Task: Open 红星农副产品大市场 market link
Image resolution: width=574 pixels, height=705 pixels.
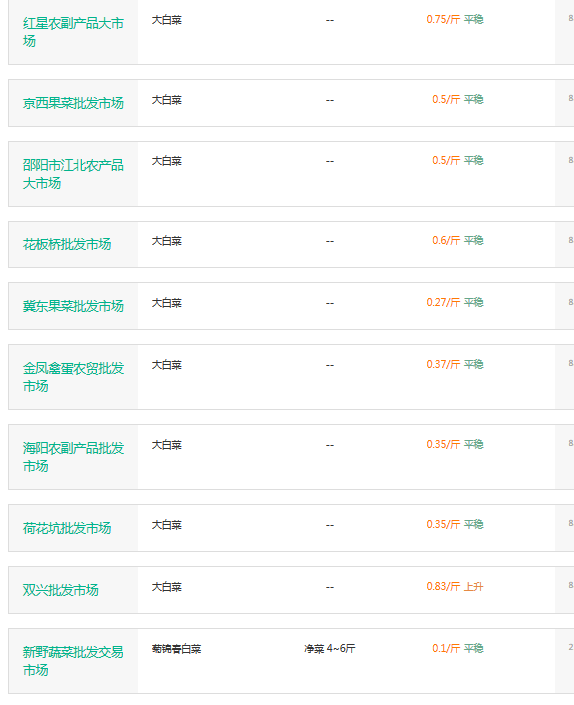Action: 73,32
